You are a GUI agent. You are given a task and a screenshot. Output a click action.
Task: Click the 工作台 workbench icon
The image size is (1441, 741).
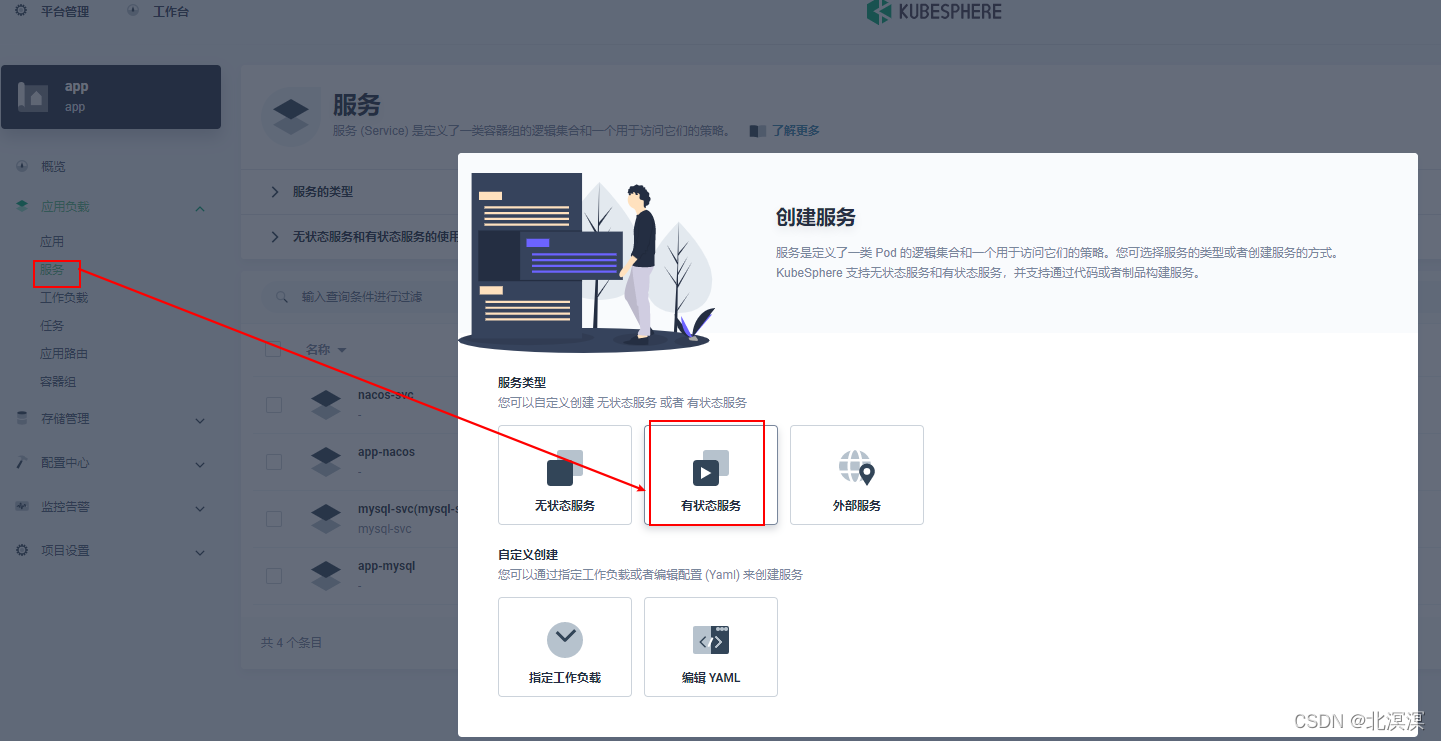[134, 11]
